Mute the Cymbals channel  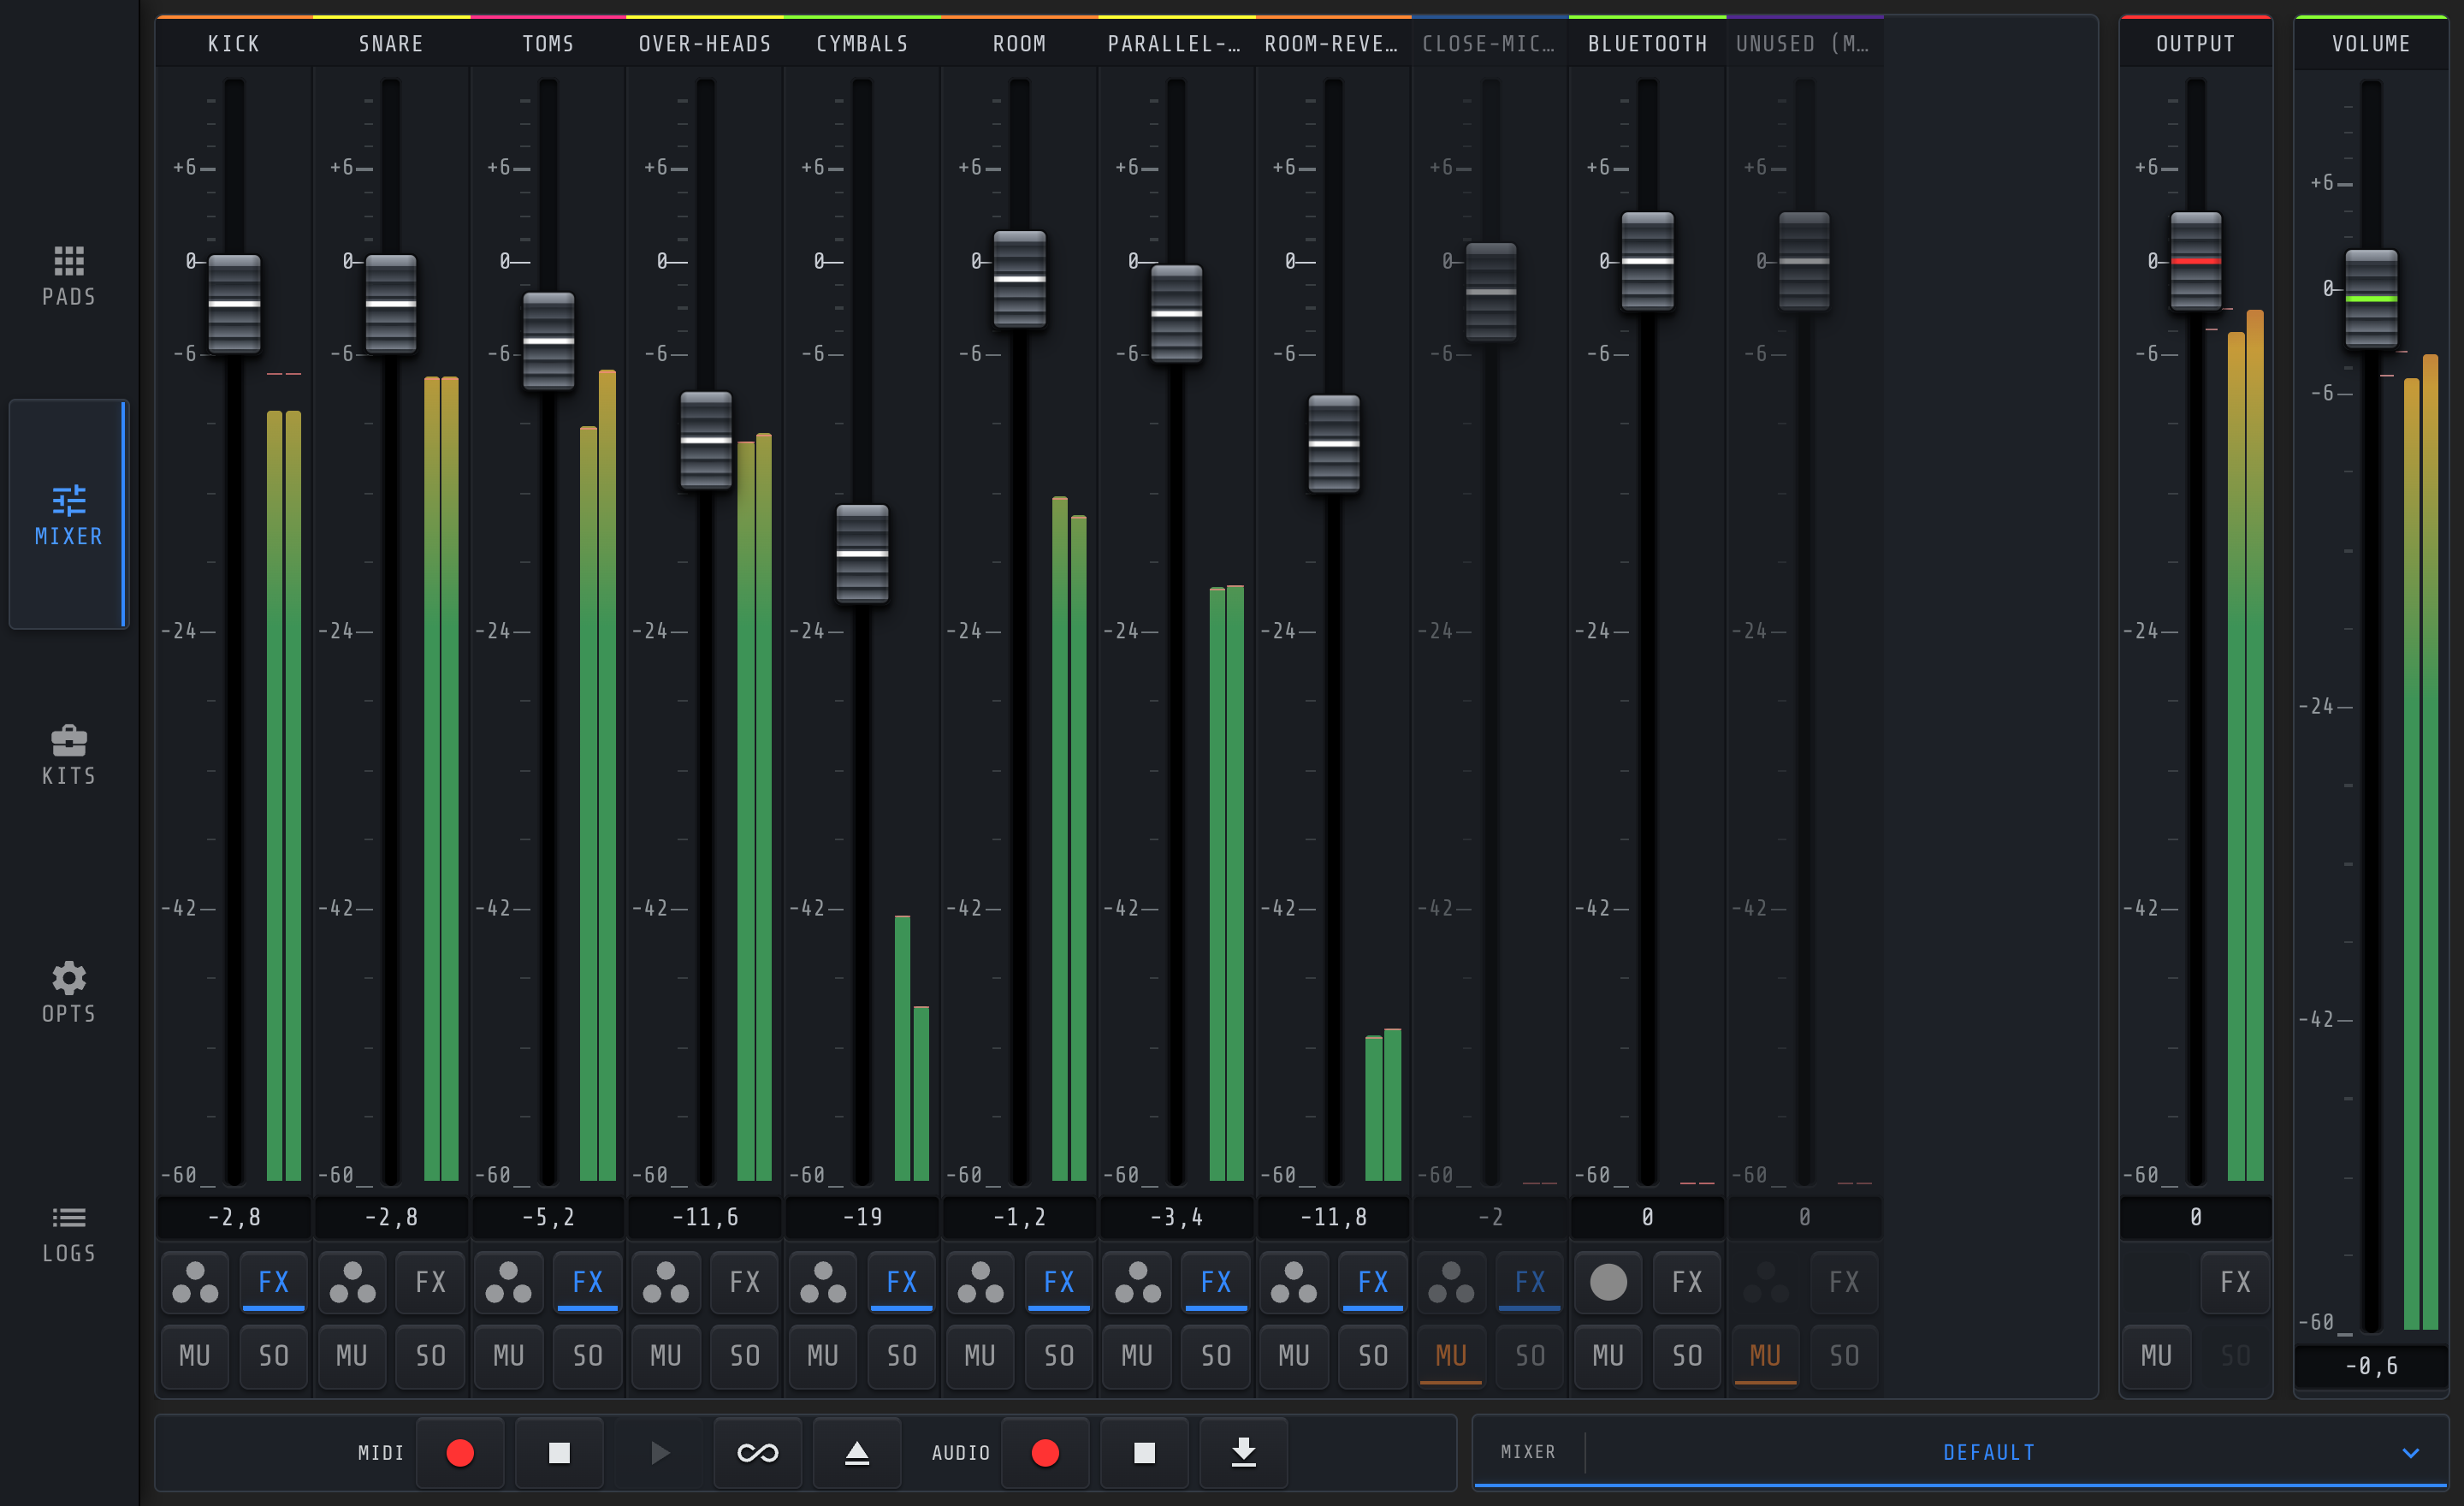[823, 1356]
